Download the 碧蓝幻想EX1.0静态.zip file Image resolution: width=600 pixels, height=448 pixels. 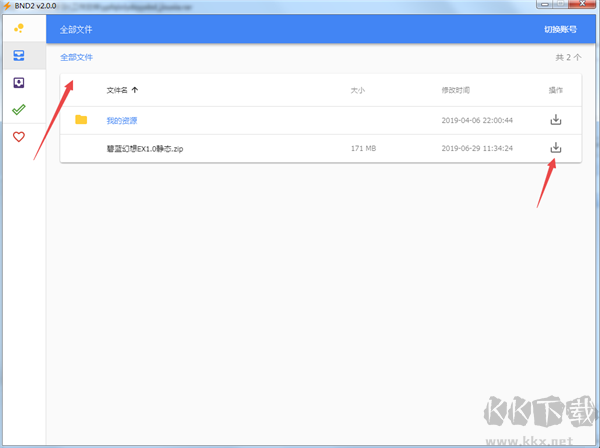(556, 148)
